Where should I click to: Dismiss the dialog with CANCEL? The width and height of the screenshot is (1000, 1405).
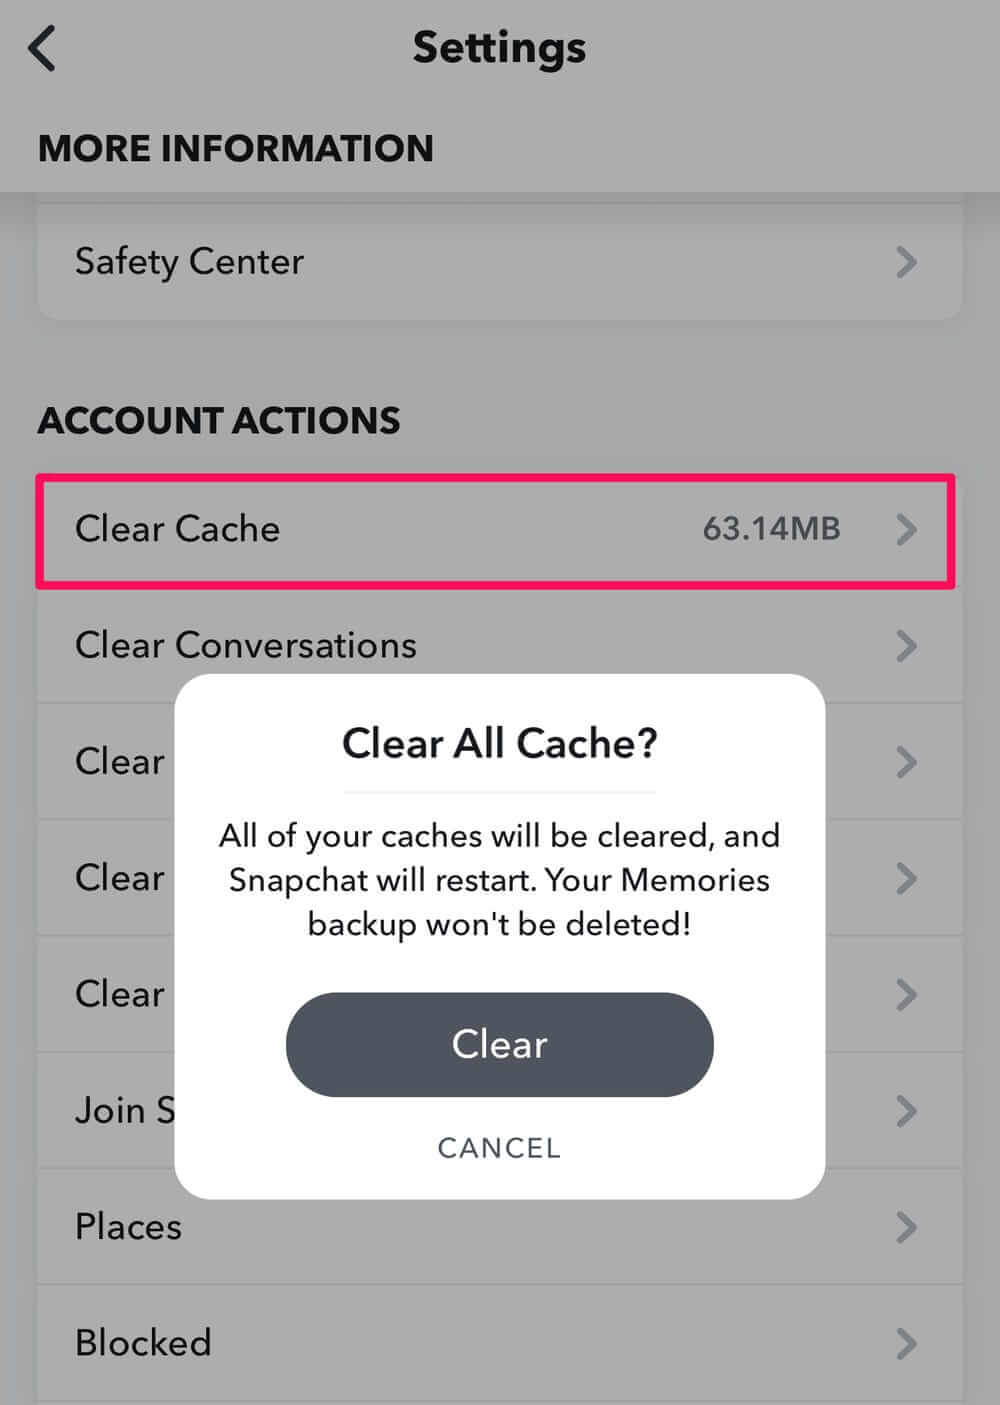[x=499, y=1148]
